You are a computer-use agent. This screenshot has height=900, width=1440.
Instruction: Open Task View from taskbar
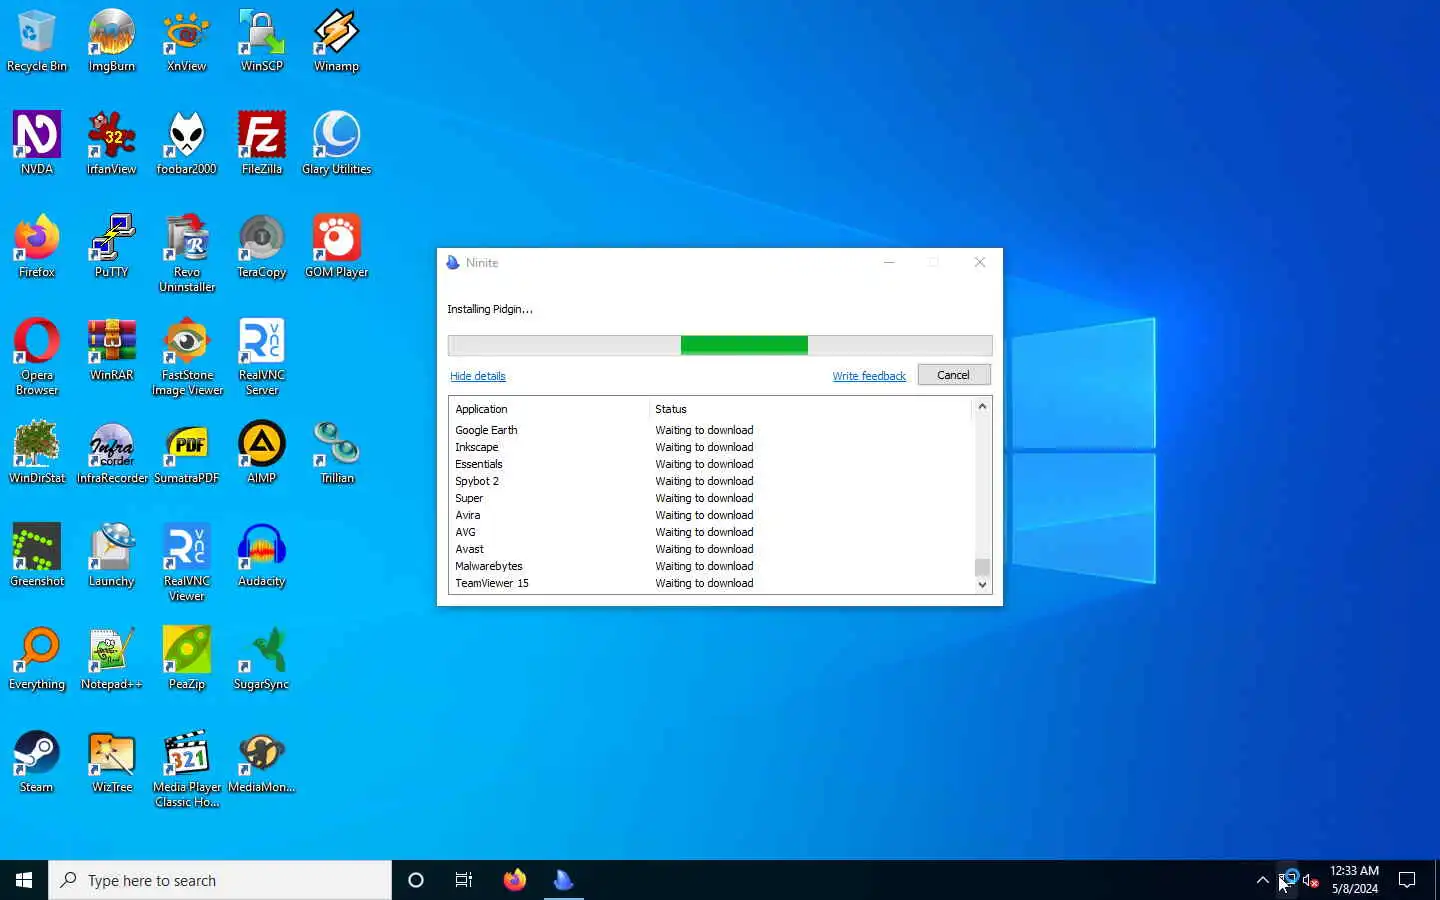click(x=464, y=880)
